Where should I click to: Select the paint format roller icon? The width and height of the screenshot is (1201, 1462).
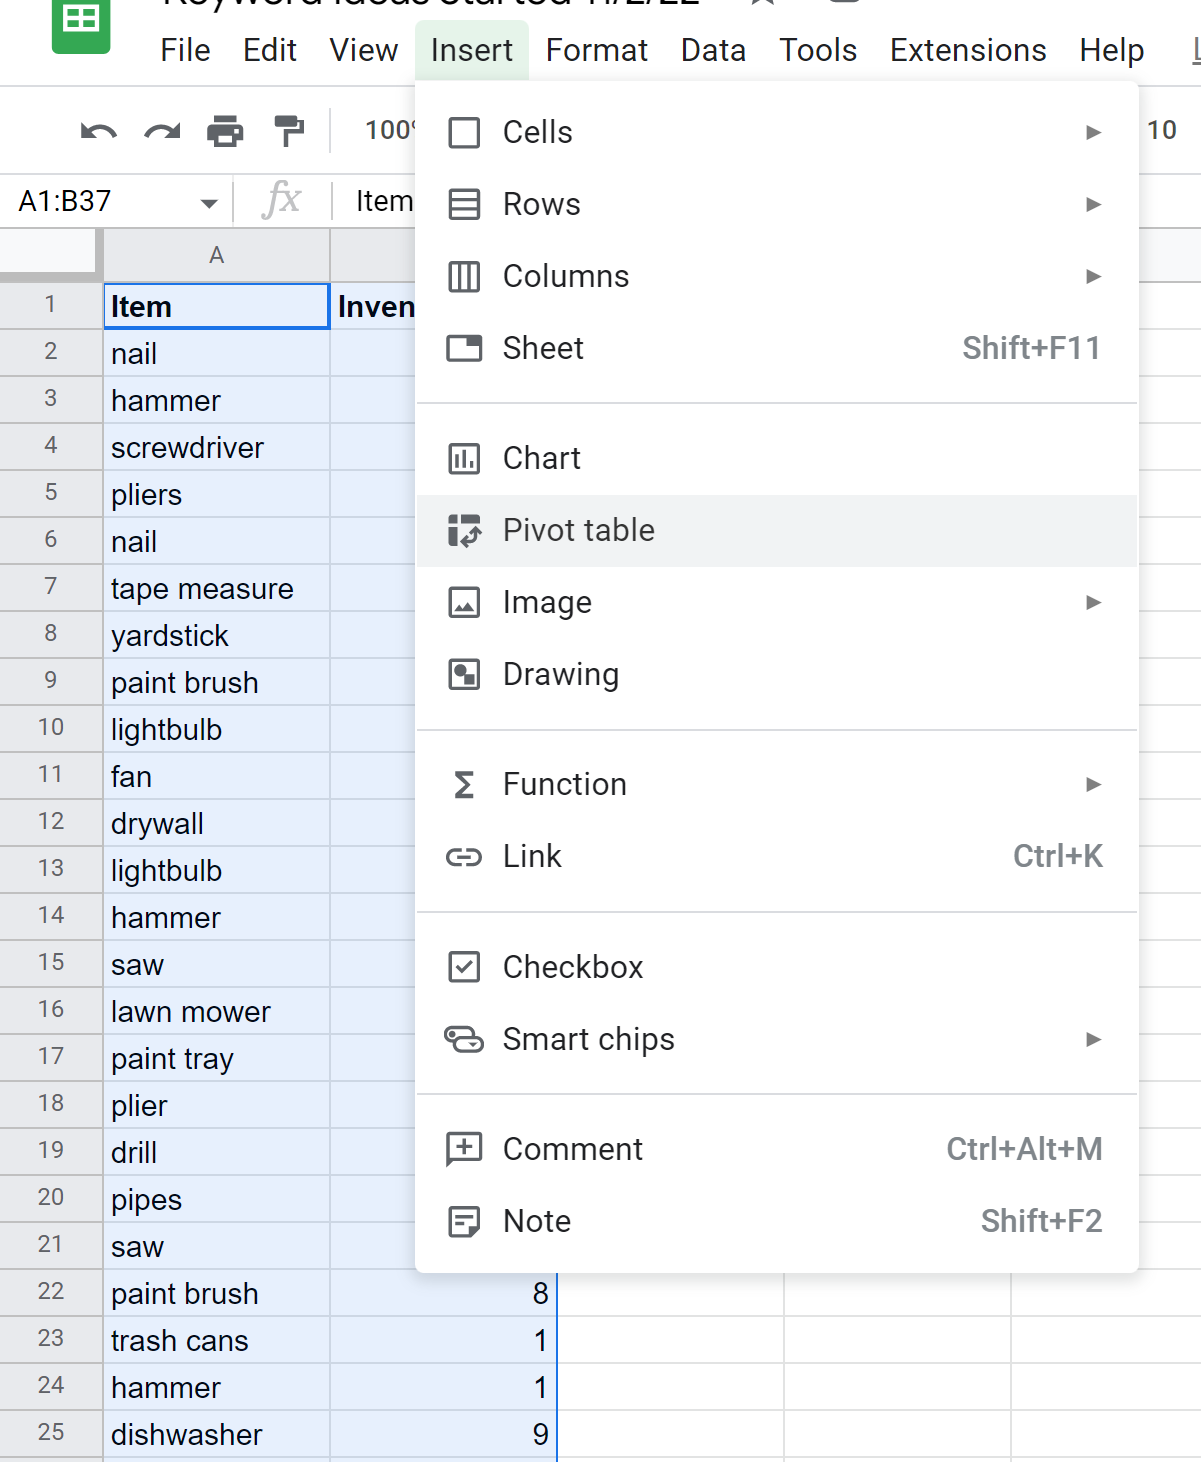pos(289,131)
